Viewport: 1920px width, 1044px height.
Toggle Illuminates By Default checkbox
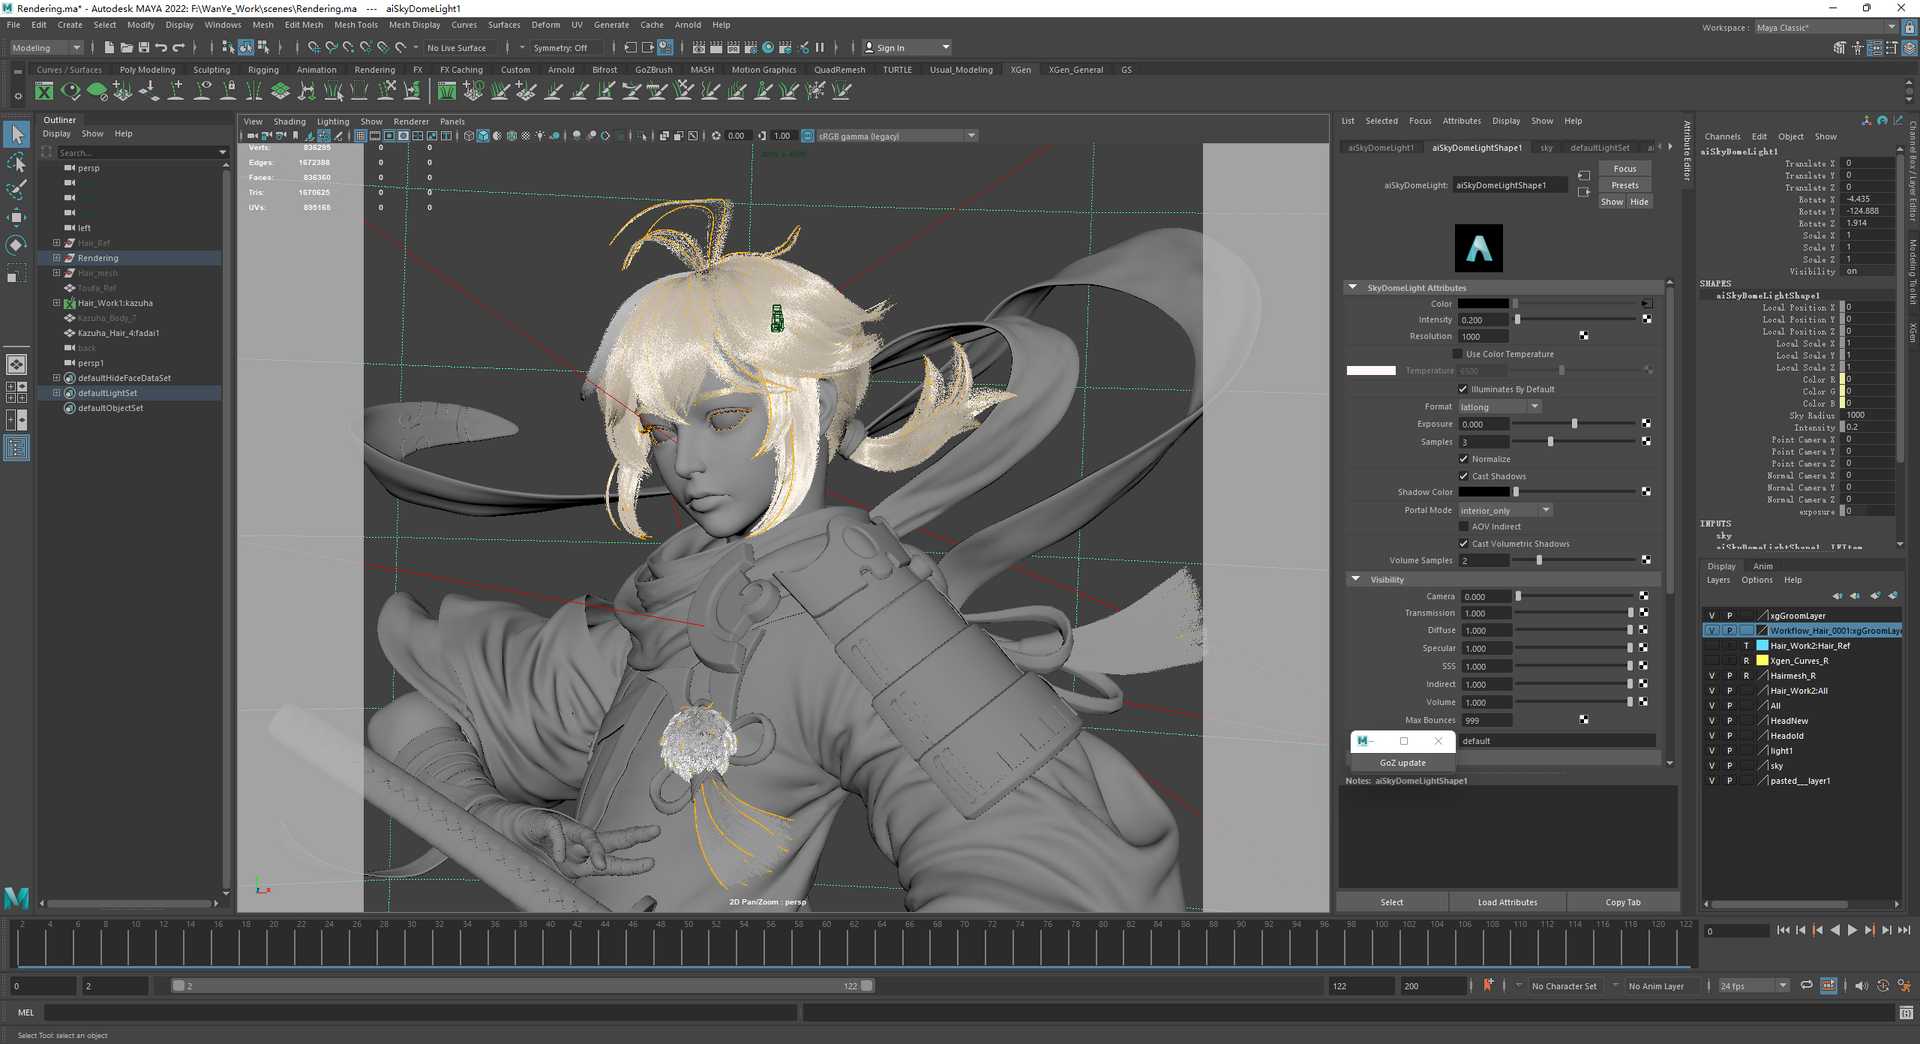coord(1463,389)
